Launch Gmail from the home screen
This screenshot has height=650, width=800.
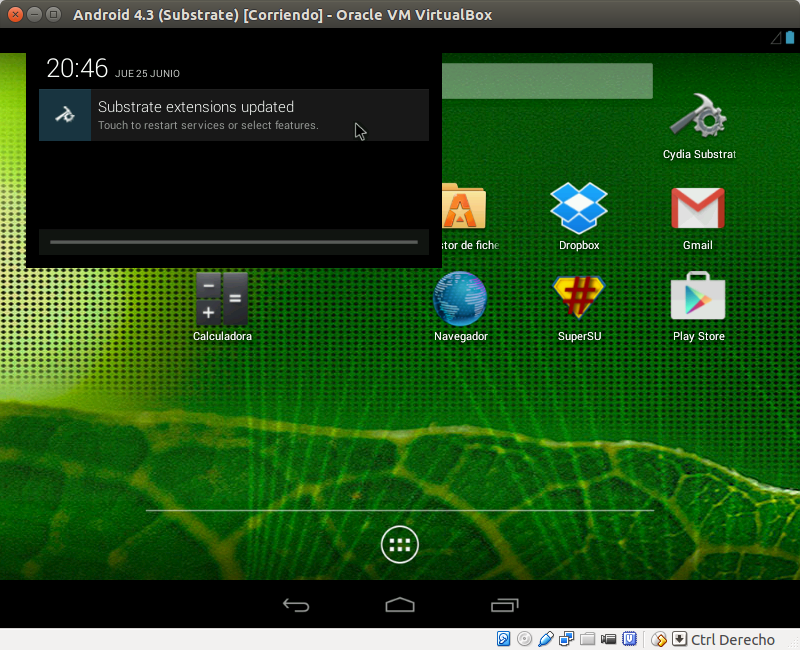pos(697,206)
